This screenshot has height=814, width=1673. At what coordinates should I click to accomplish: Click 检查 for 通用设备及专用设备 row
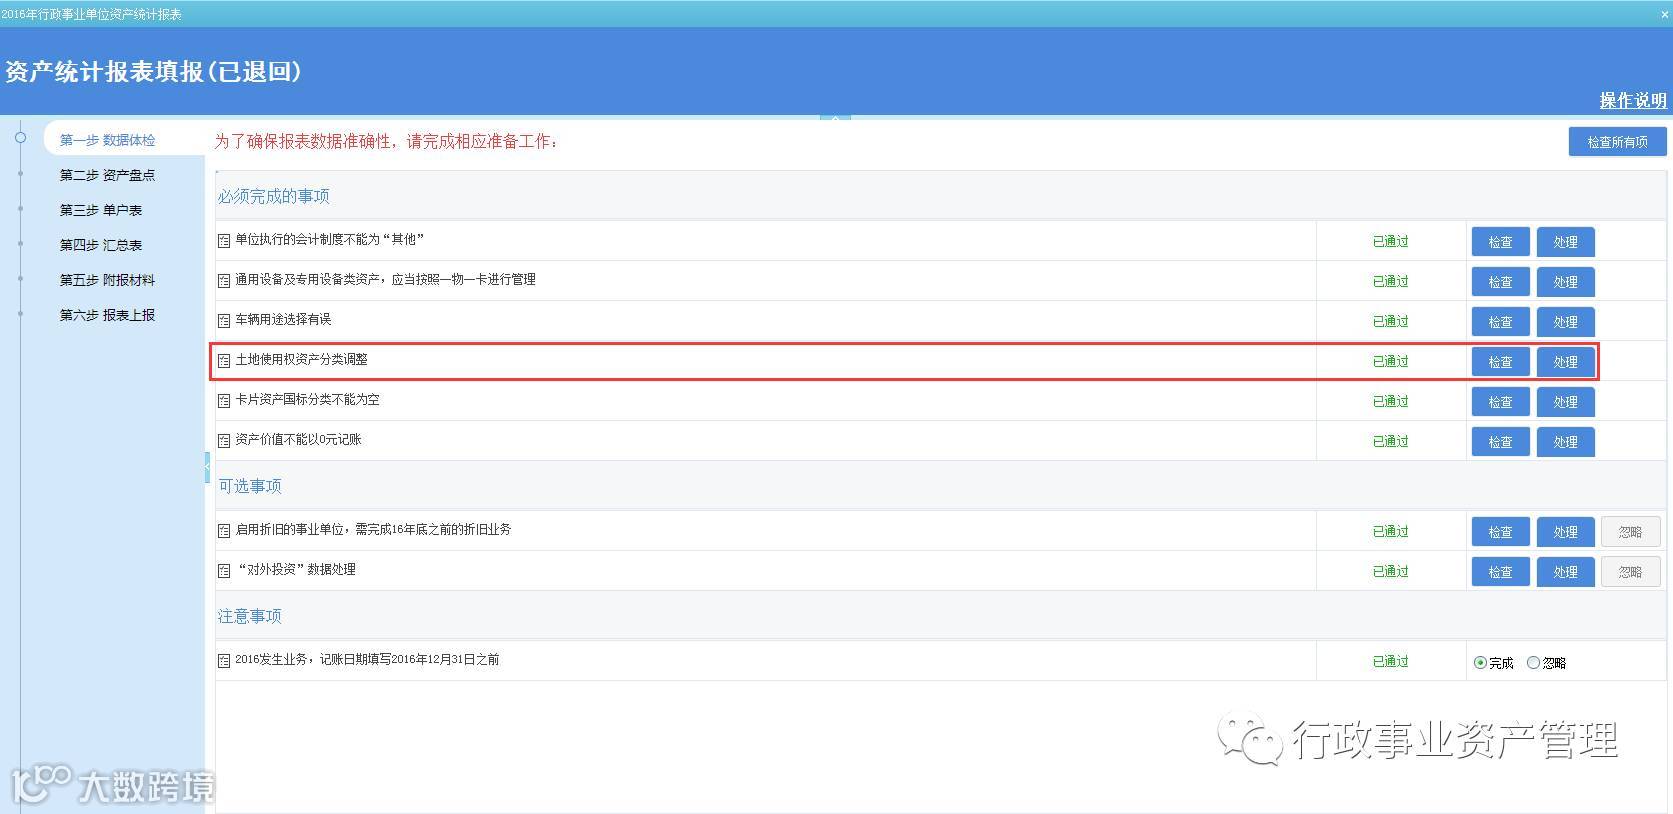pyautogui.click(x=1500, y=282)
